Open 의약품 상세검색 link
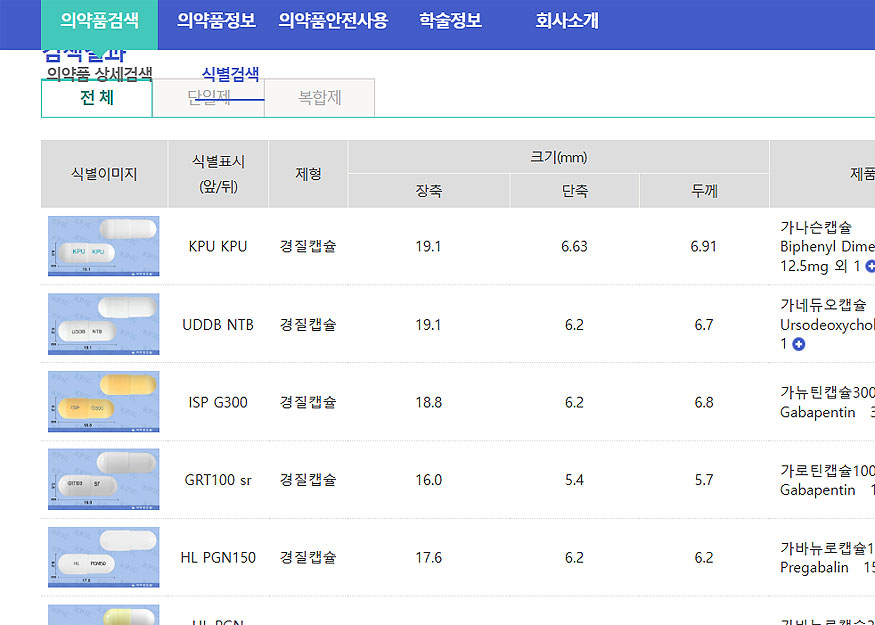The height and width of the screenshot is (625, 875). click(x=99, y=74)
